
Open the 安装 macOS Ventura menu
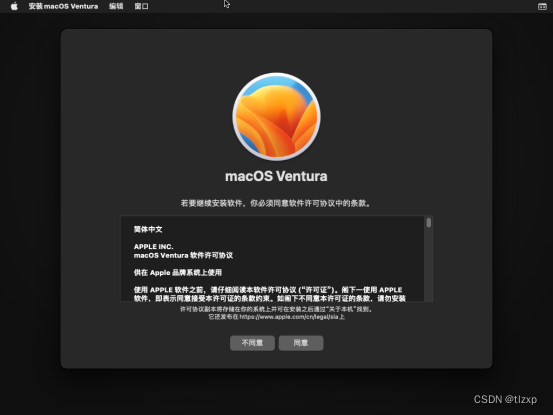point(63,6)
